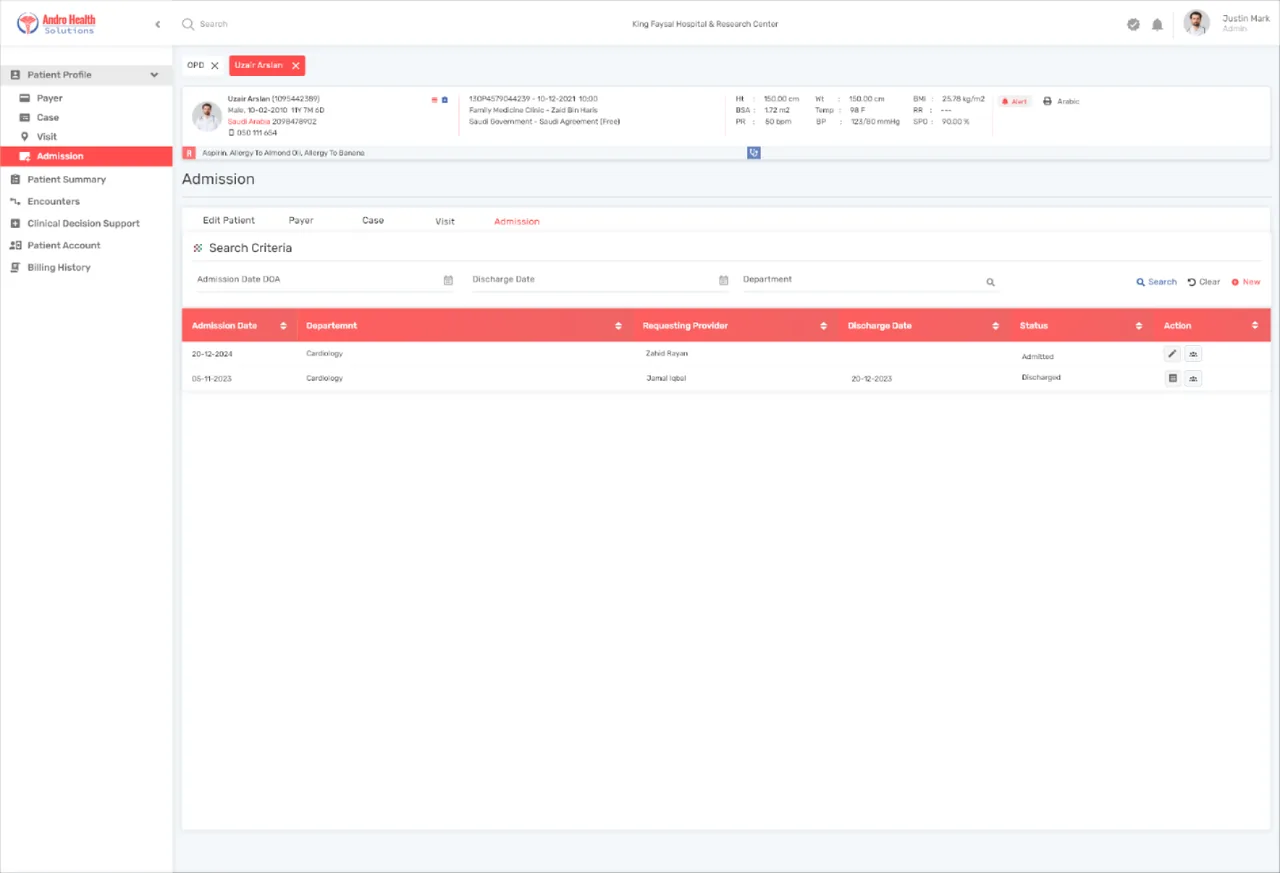This screenshot has width=1280, height=873.
Task: Click the people icon in the Admitted row
Action: pos(1193,354)
